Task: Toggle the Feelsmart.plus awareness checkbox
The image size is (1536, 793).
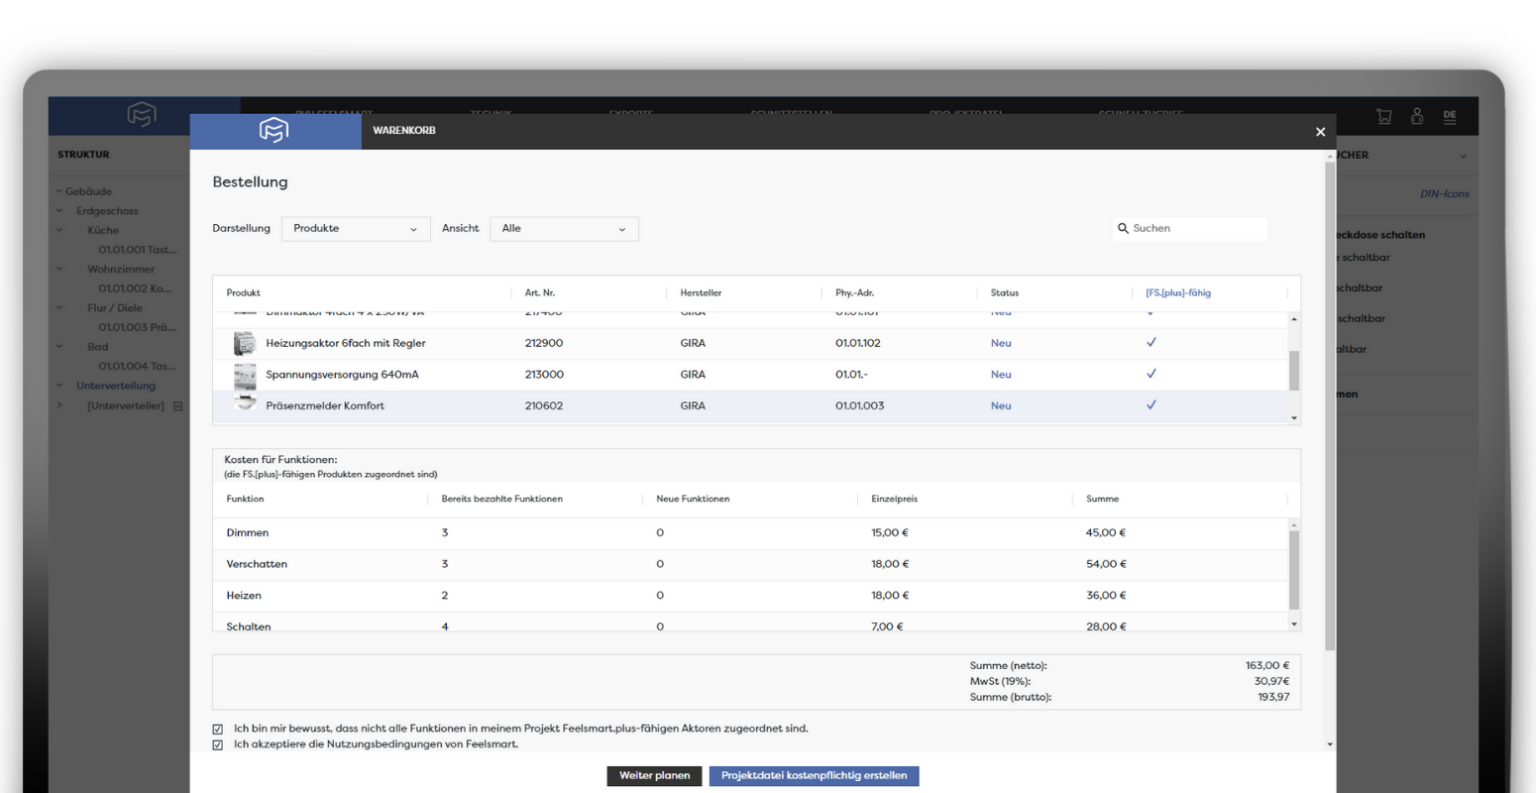Action: click(x=218, y=729)
